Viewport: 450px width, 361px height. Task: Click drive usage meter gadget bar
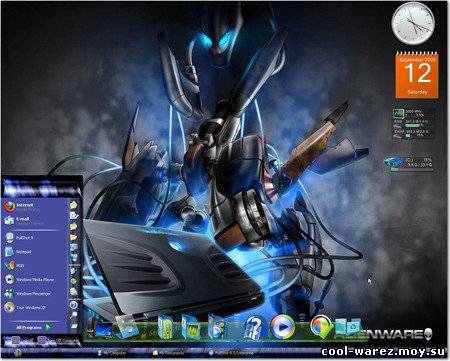pos(412,169)
